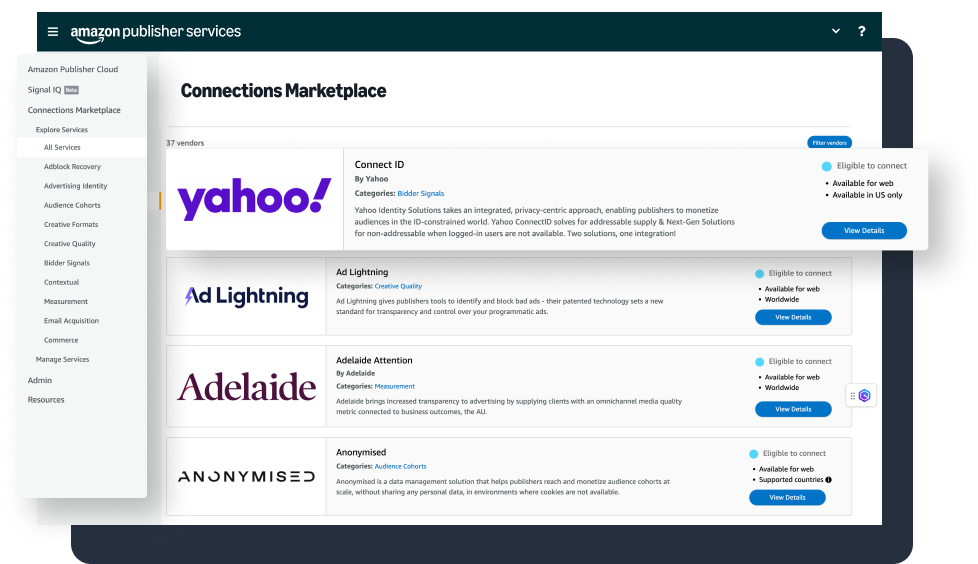Collapse the Explore Services section

point(62,130)
